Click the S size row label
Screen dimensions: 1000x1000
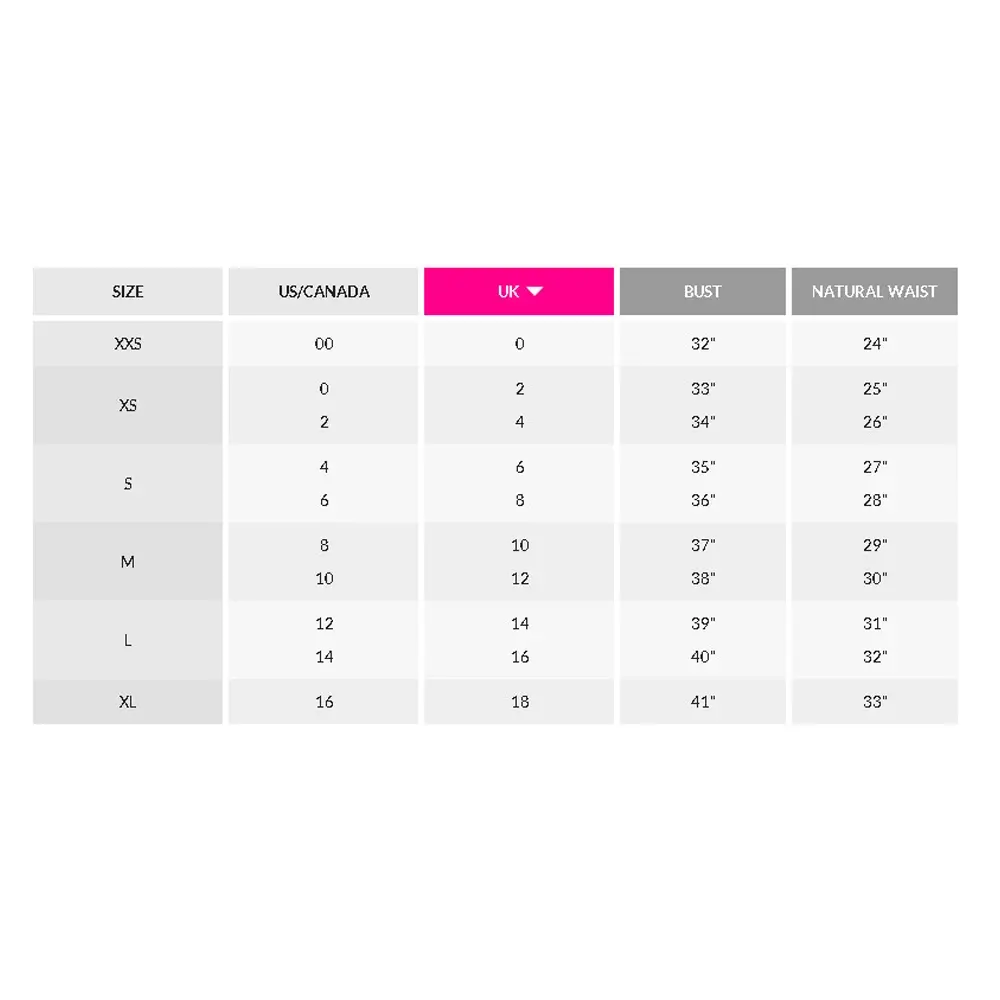128,483
